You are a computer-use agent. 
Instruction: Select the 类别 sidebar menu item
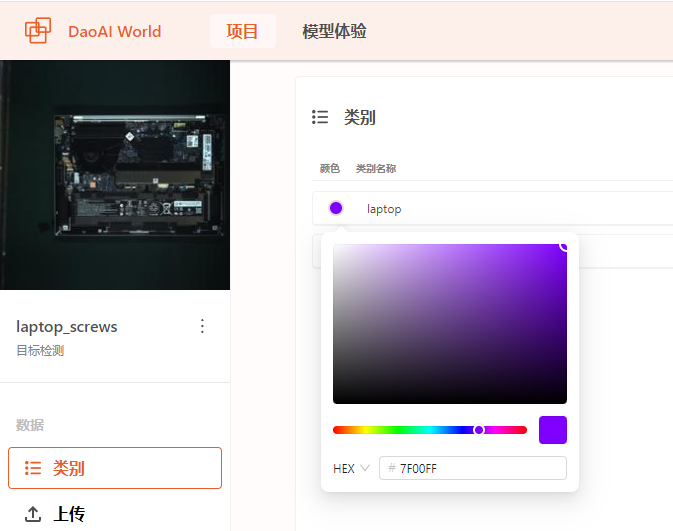[x=115, y=468]
